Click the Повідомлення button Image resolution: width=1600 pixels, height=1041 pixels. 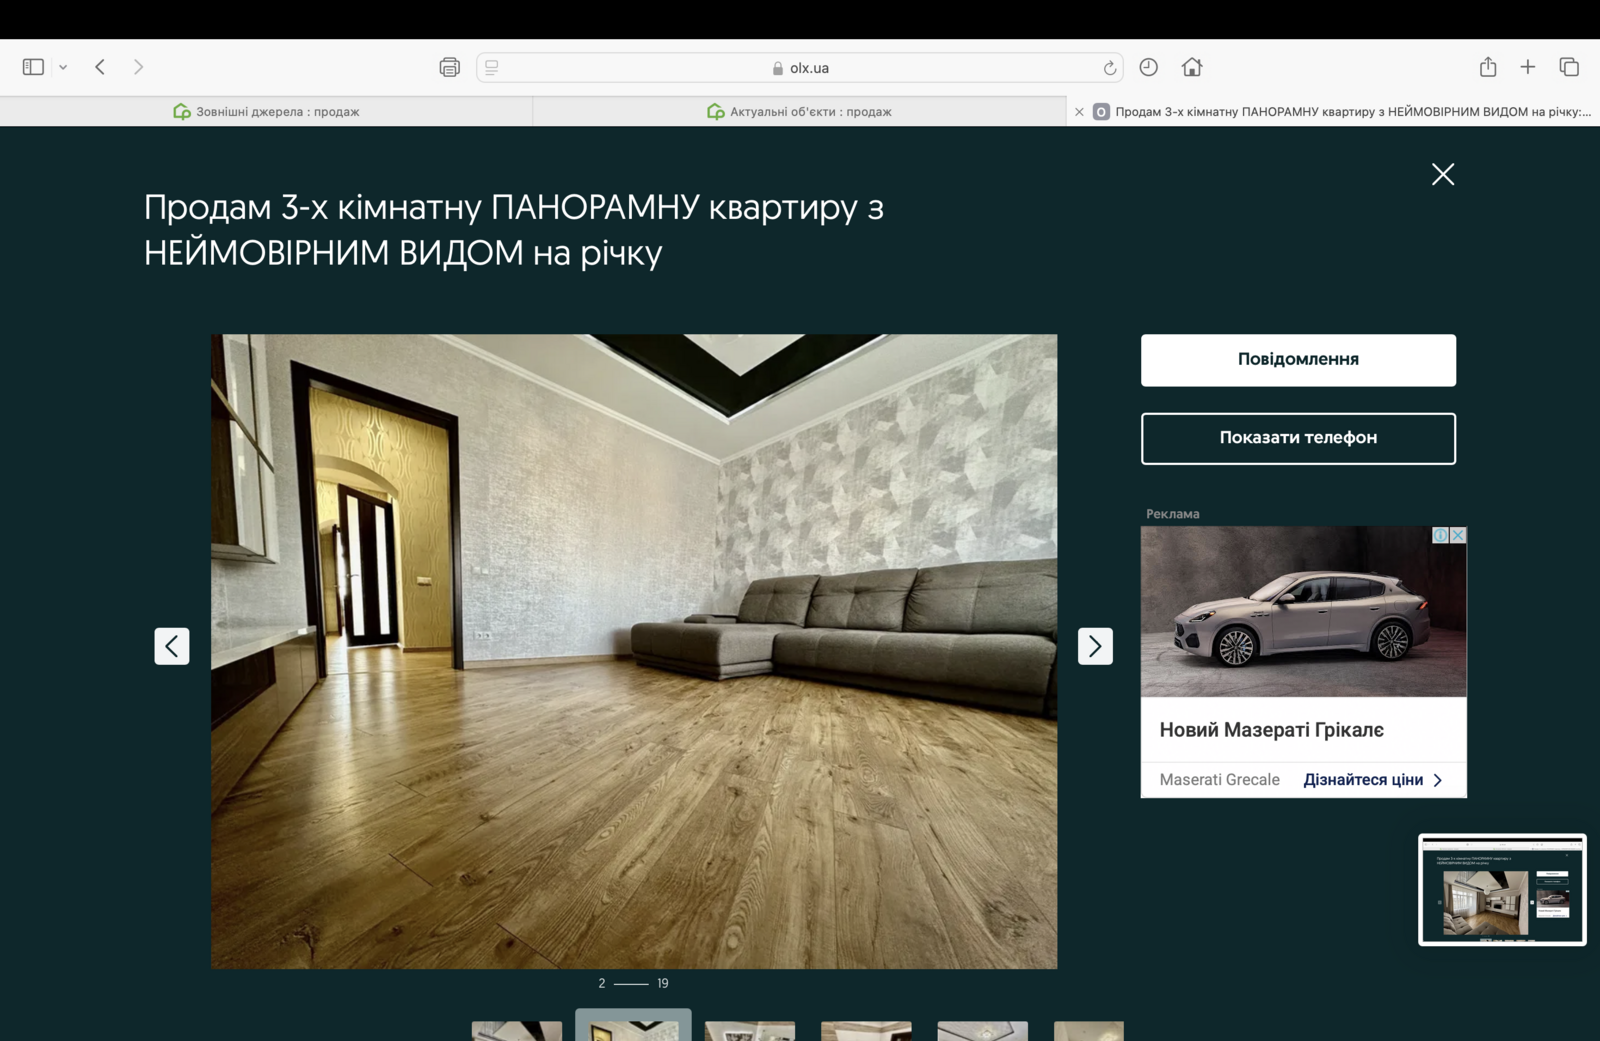pyautogui.click(x=1297, y=360)
